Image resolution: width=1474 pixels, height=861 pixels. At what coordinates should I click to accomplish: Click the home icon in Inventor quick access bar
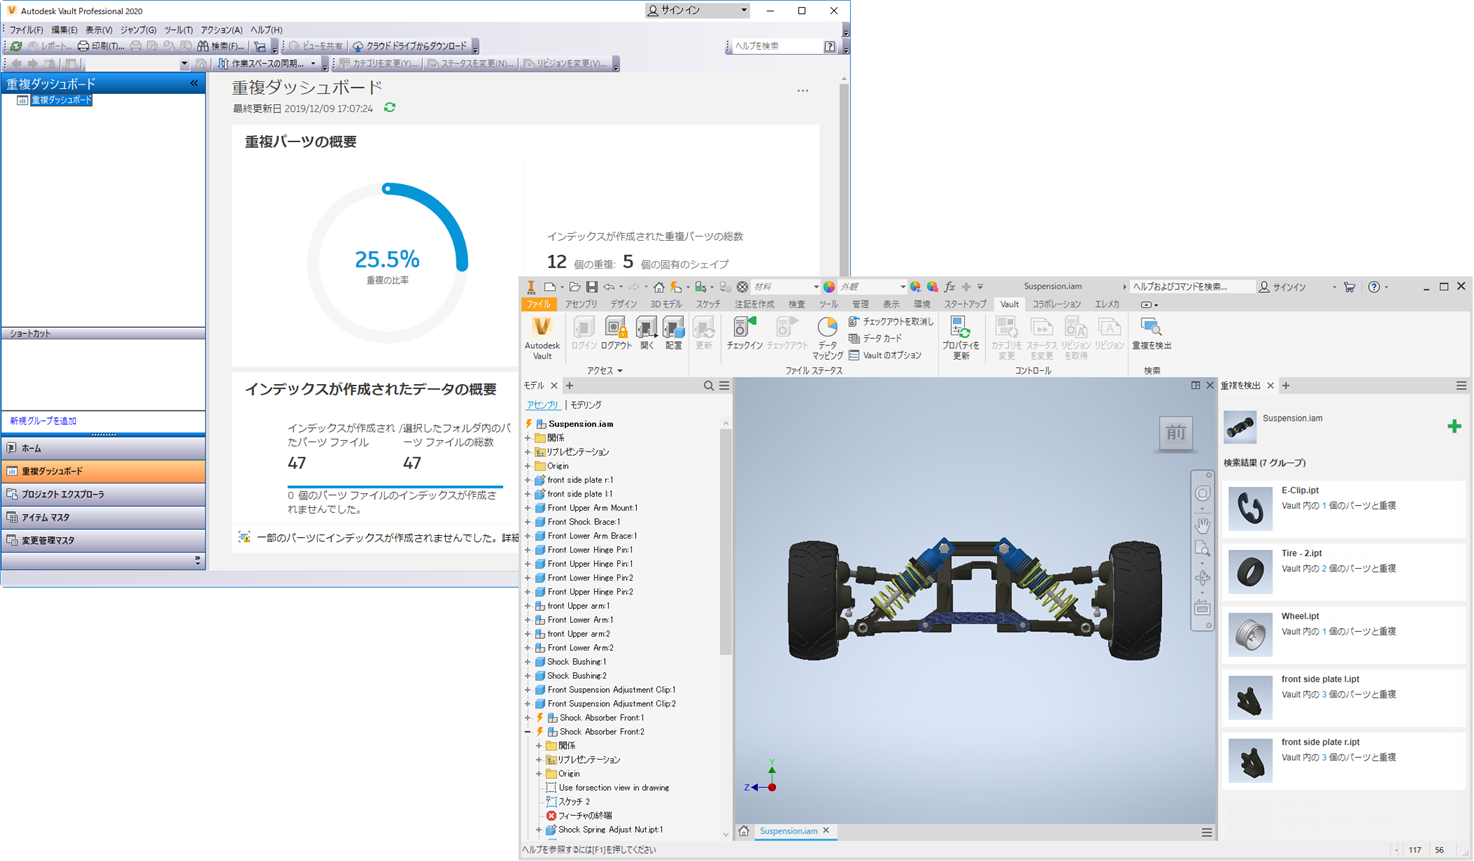[659, 287]
